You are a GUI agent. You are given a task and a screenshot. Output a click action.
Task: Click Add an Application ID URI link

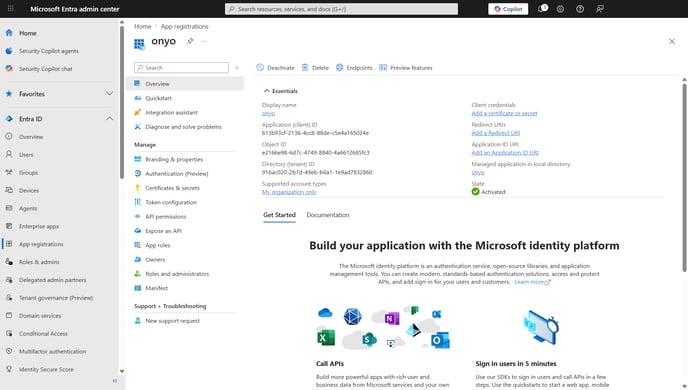[505, 153]
